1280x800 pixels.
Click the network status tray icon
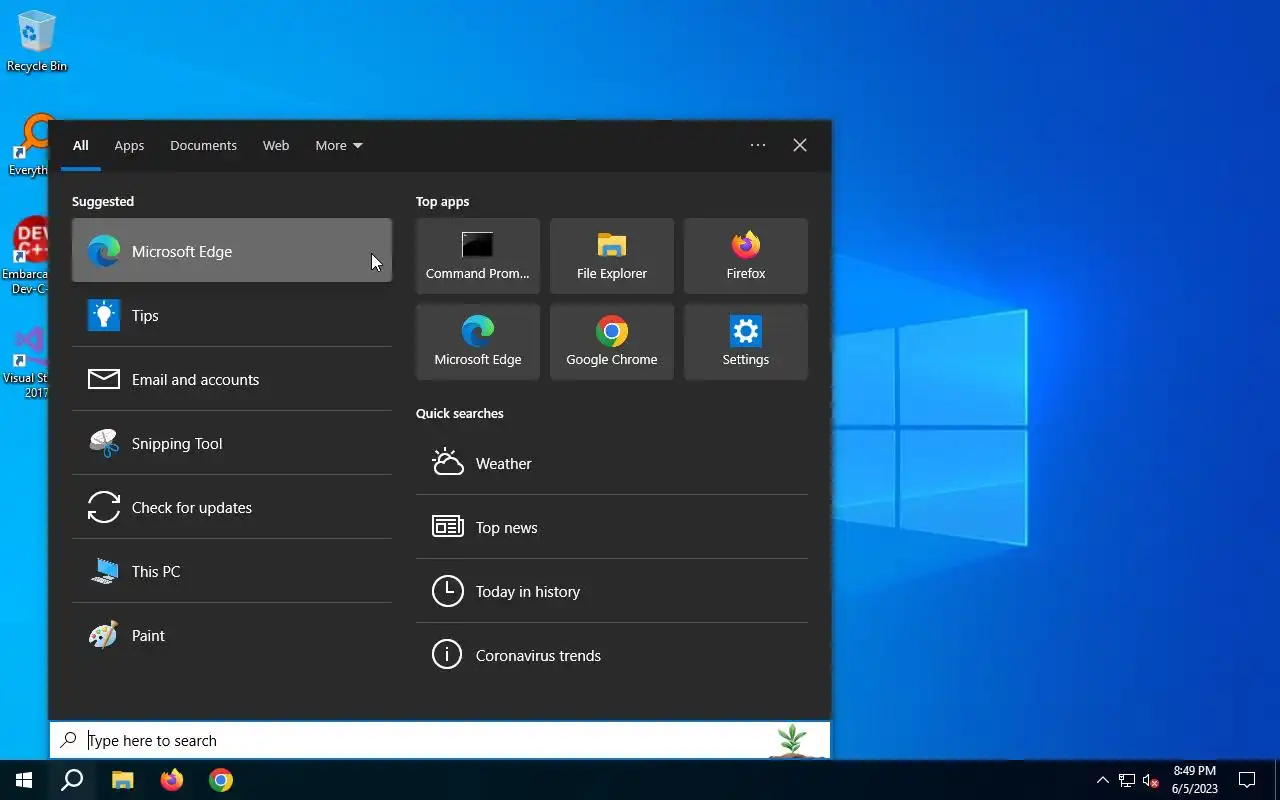coord(1127,780)
